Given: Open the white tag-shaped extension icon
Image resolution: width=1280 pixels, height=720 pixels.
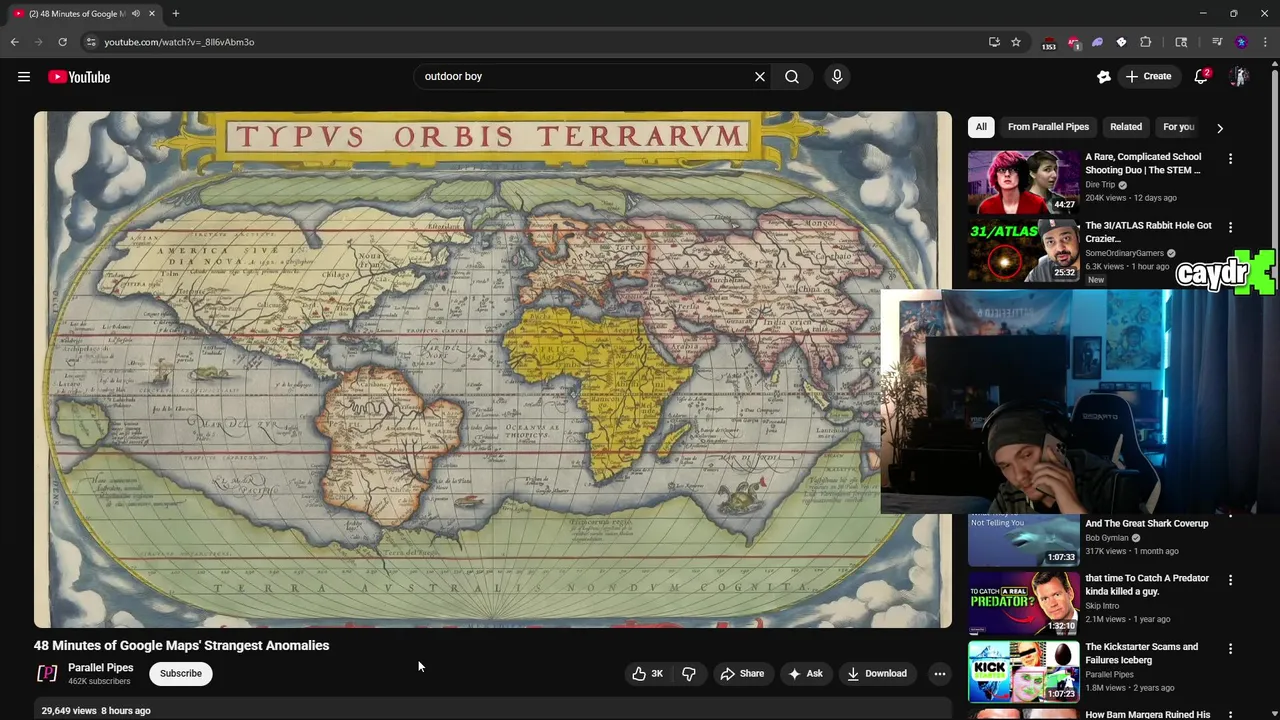Looking at the screenshot, I should [x=1121, y=42].
